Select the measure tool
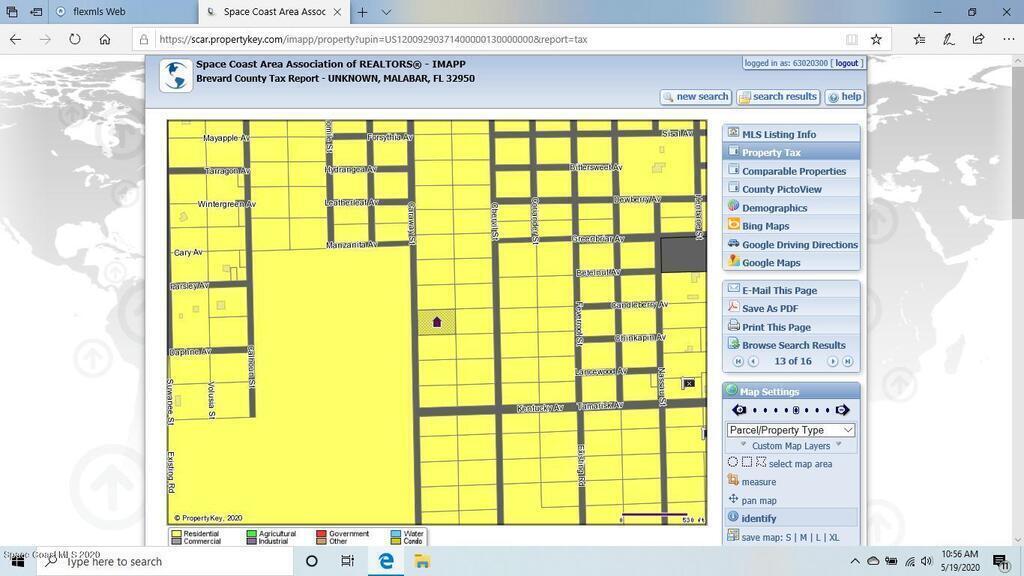The height and width of the screenshot is (576, 1024). (x=758, y=482)
